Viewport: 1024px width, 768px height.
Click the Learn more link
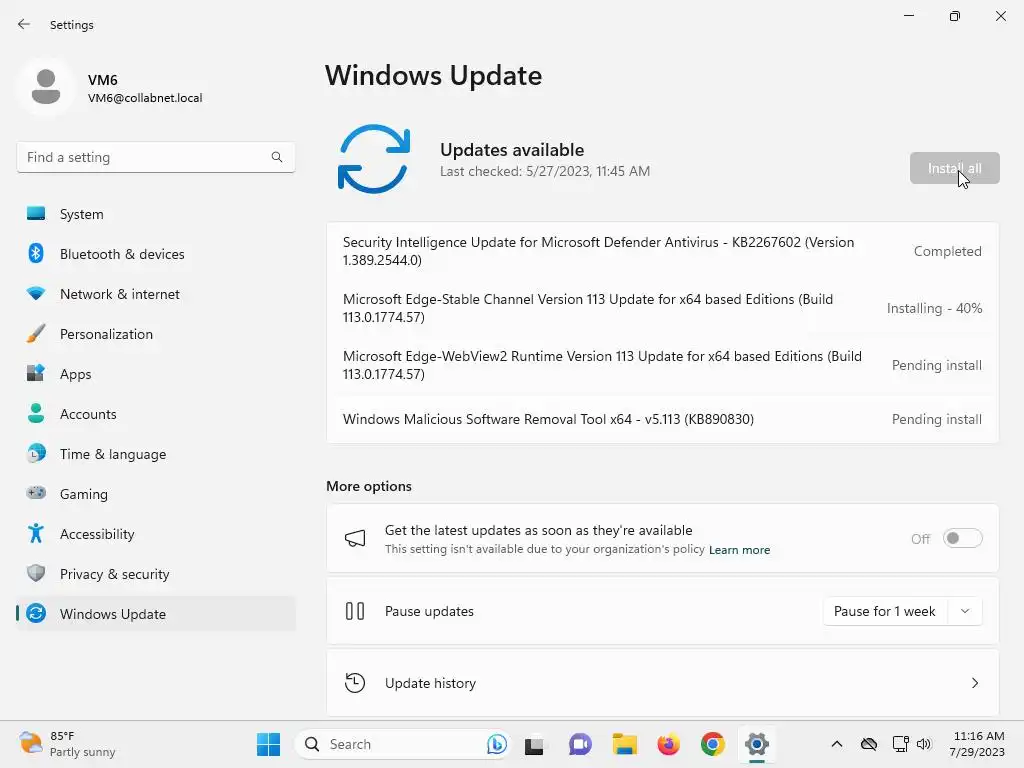click(739, 550)
